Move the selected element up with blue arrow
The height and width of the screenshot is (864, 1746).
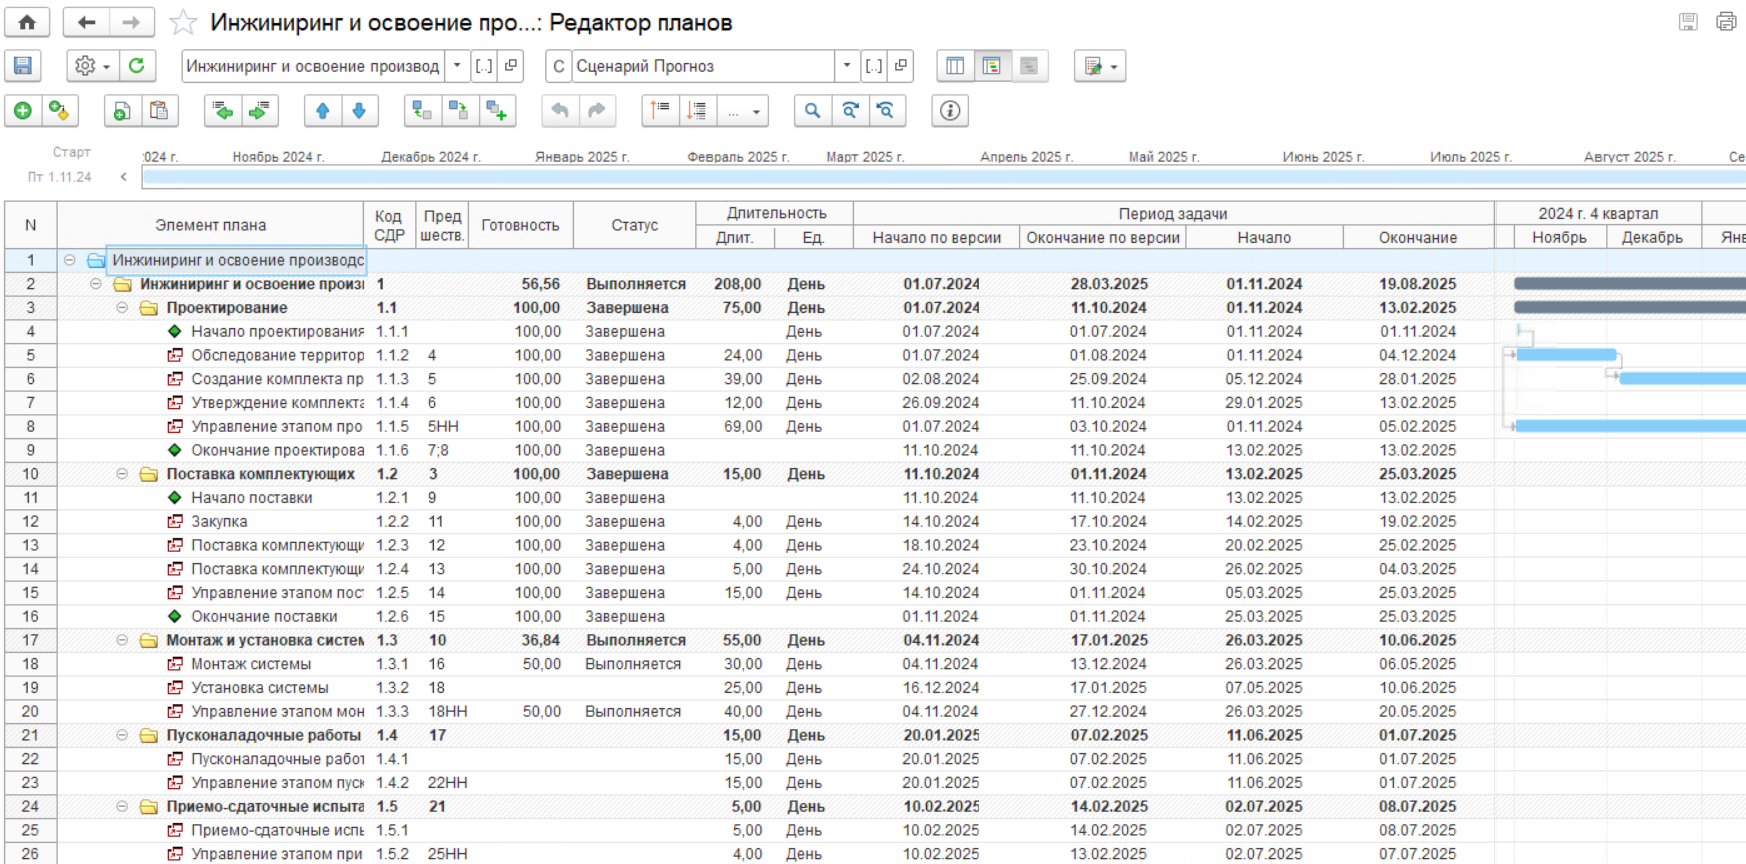point(322,111)
